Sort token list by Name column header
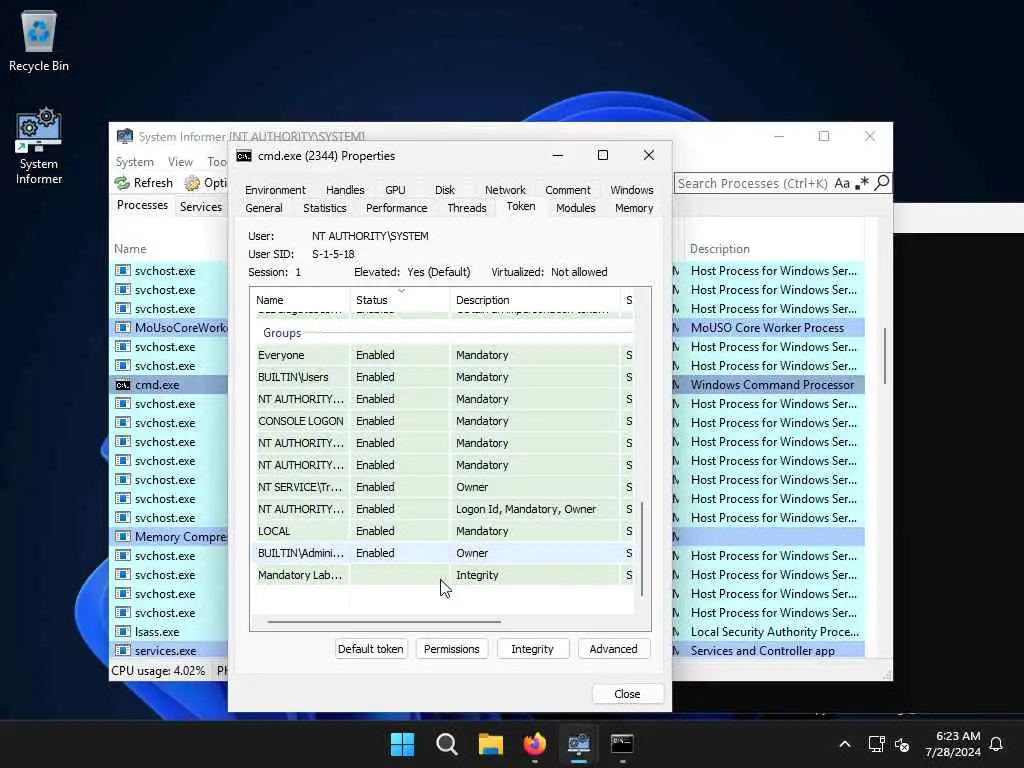This screenshot has height=768, width=1024. click(x=300, y=300)
